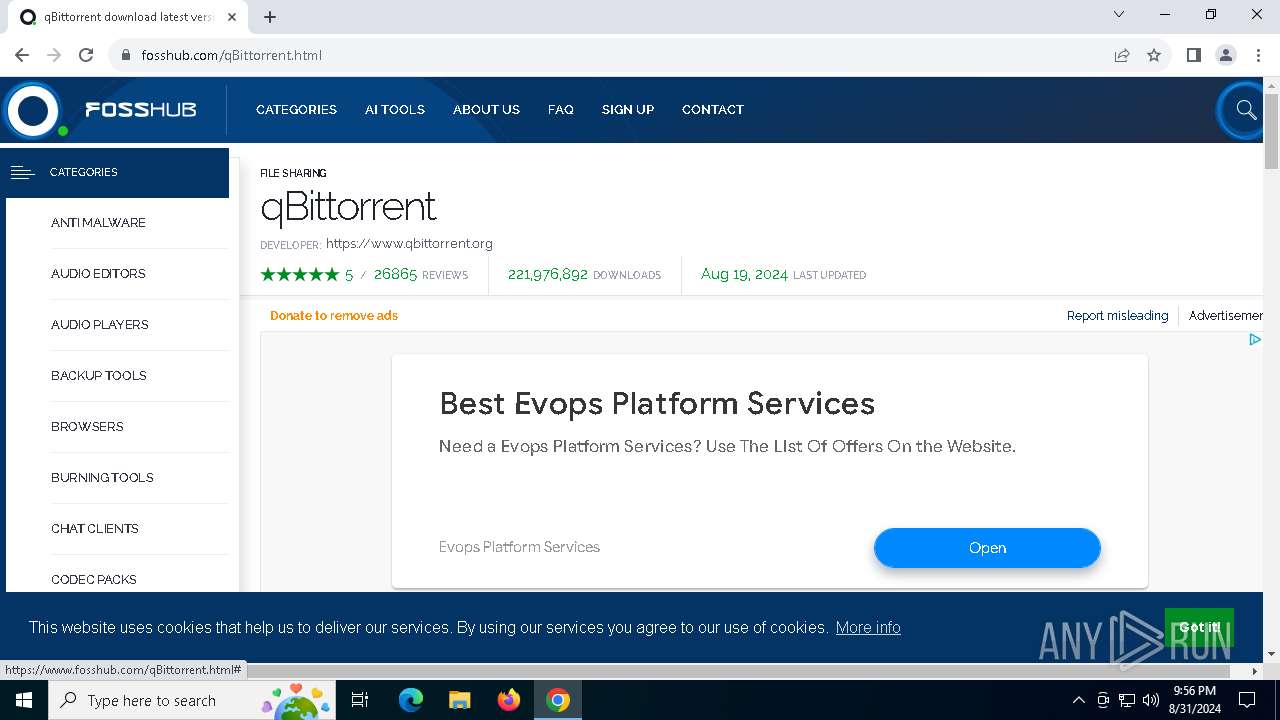Open the qbittorrent.org developer link
Viewport: 1280px width, 720px height.
coord(409,244)
